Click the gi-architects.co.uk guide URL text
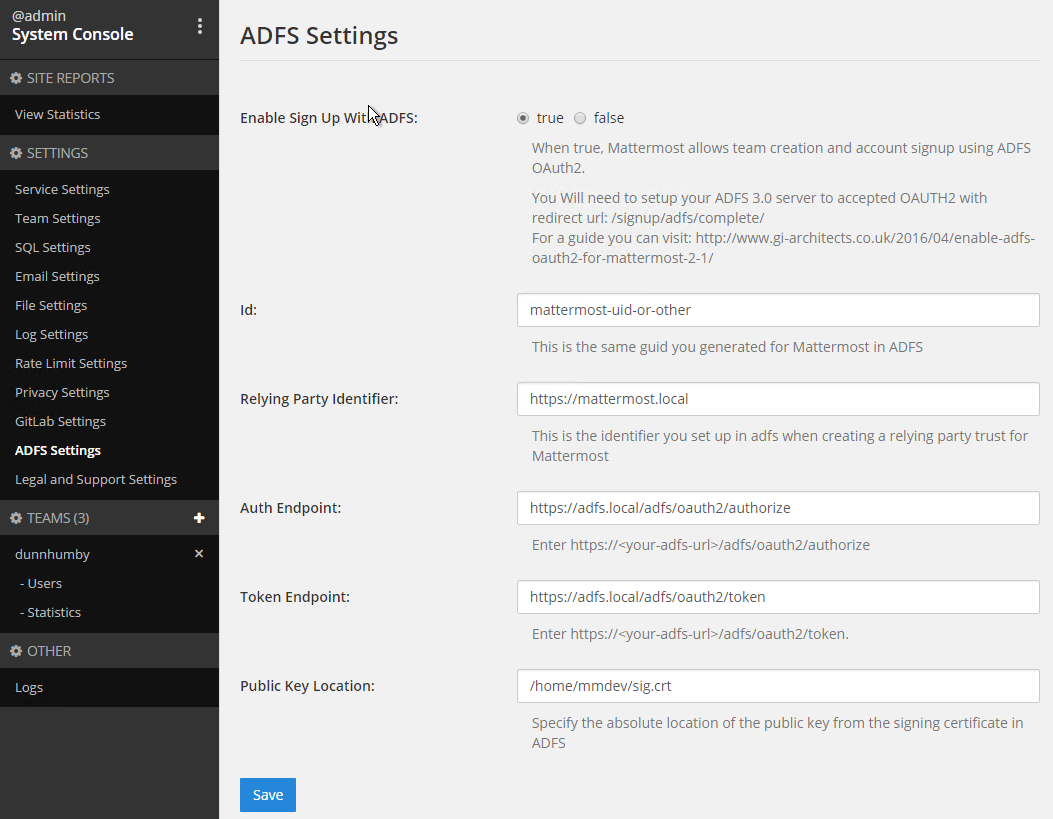 [783, 248]
